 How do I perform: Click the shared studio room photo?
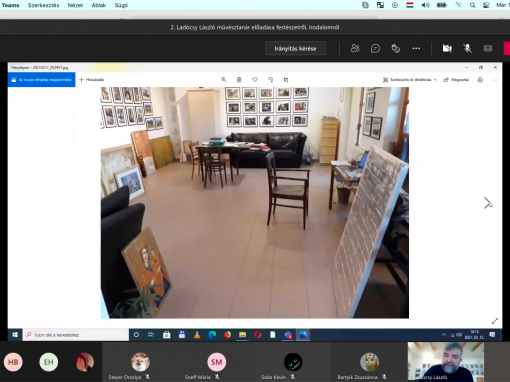click(255, 203)
